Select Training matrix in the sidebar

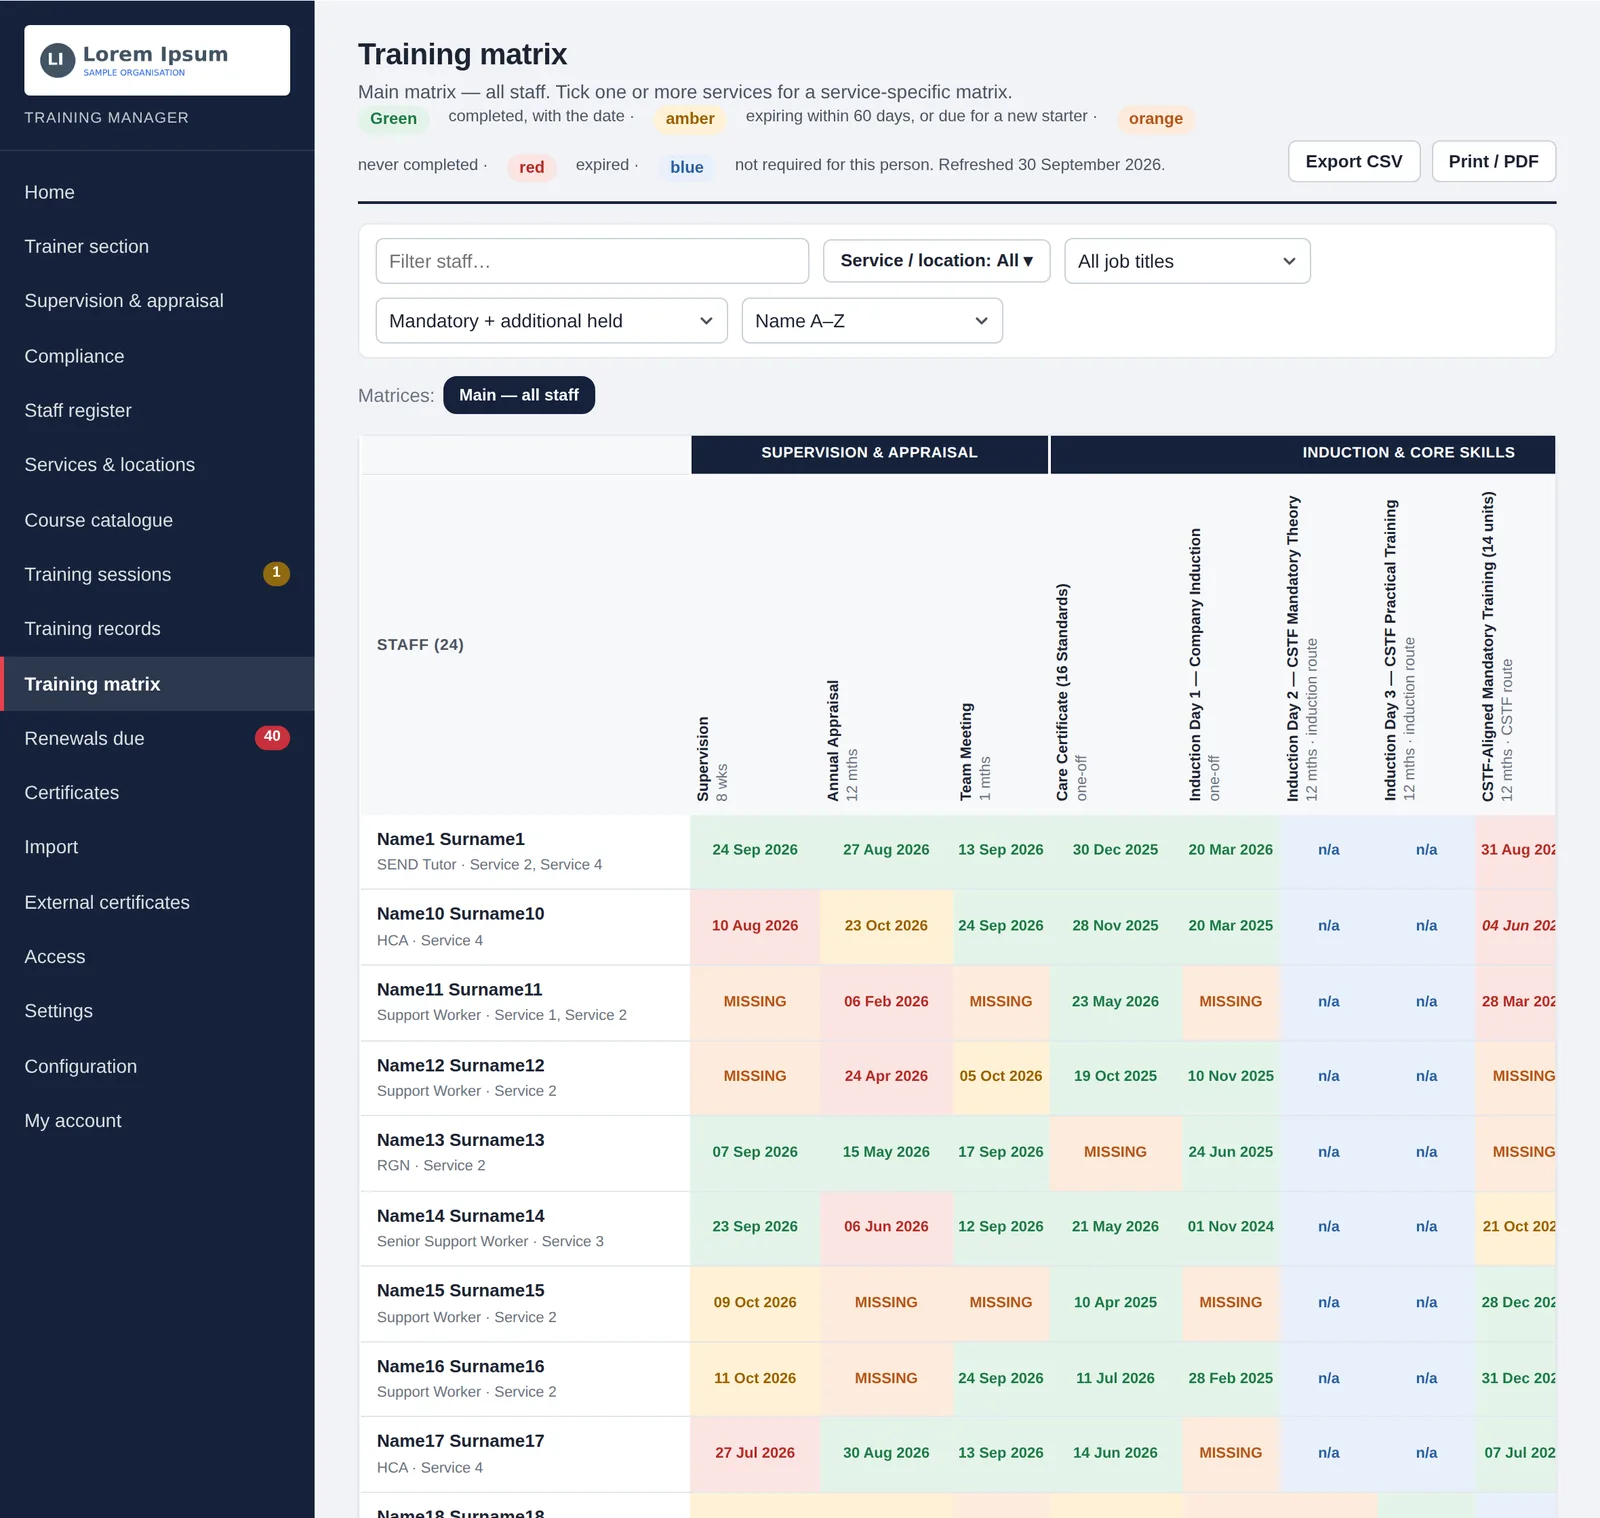(x=157, y=684)
